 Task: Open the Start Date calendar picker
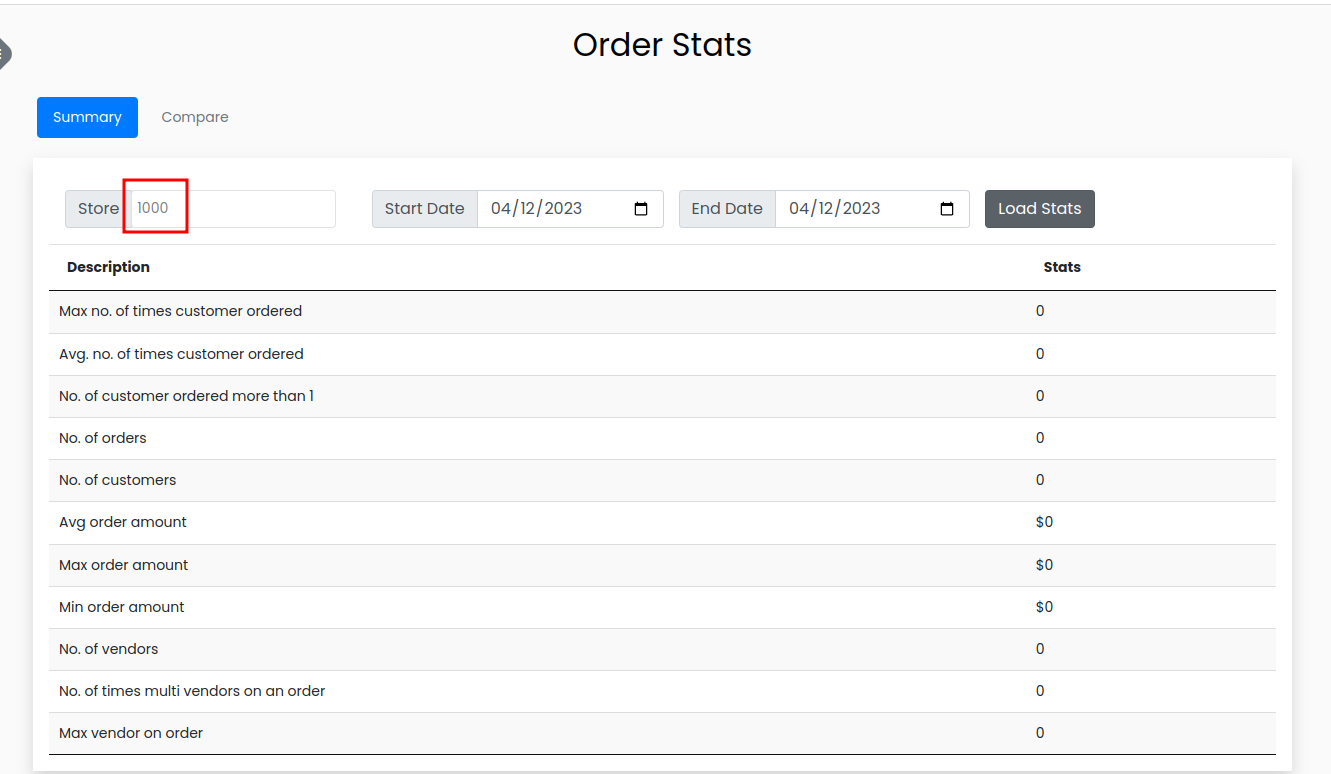point(640,208)
